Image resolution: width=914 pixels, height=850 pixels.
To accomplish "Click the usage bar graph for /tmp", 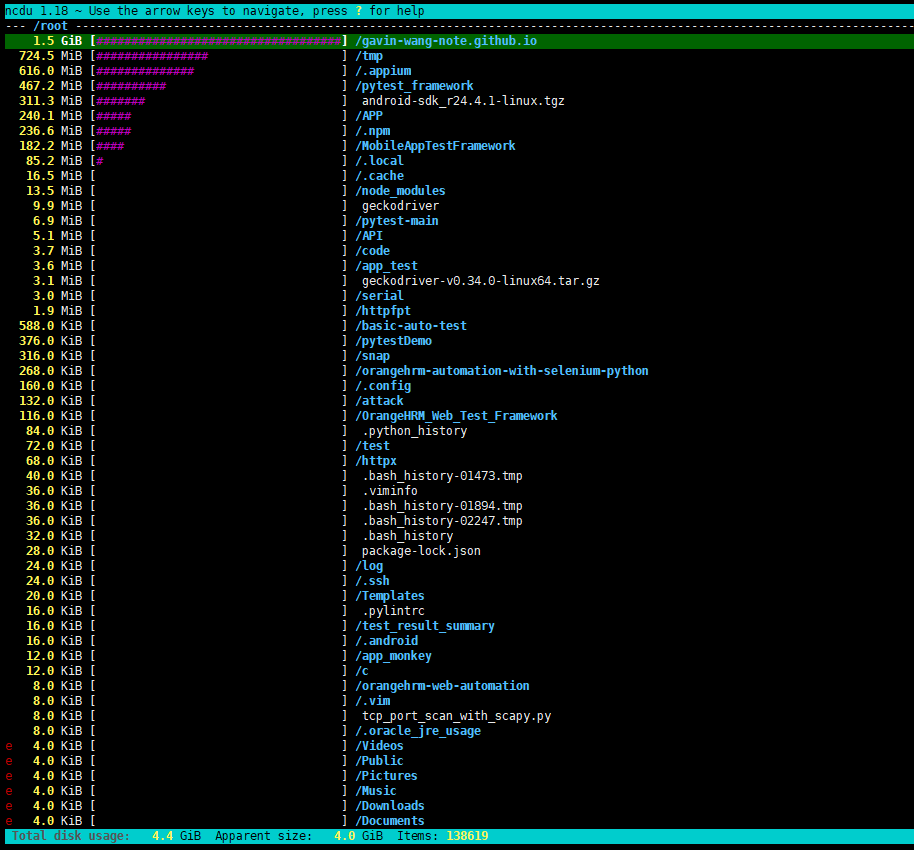I will (152, 56).
